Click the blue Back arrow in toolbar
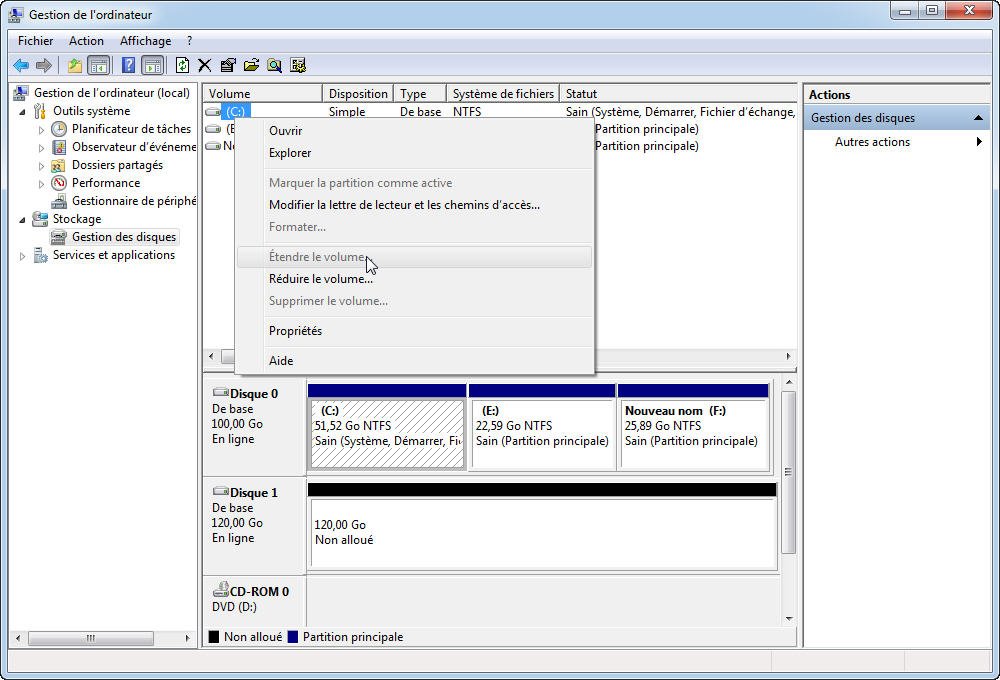 [x=21, y=65]
